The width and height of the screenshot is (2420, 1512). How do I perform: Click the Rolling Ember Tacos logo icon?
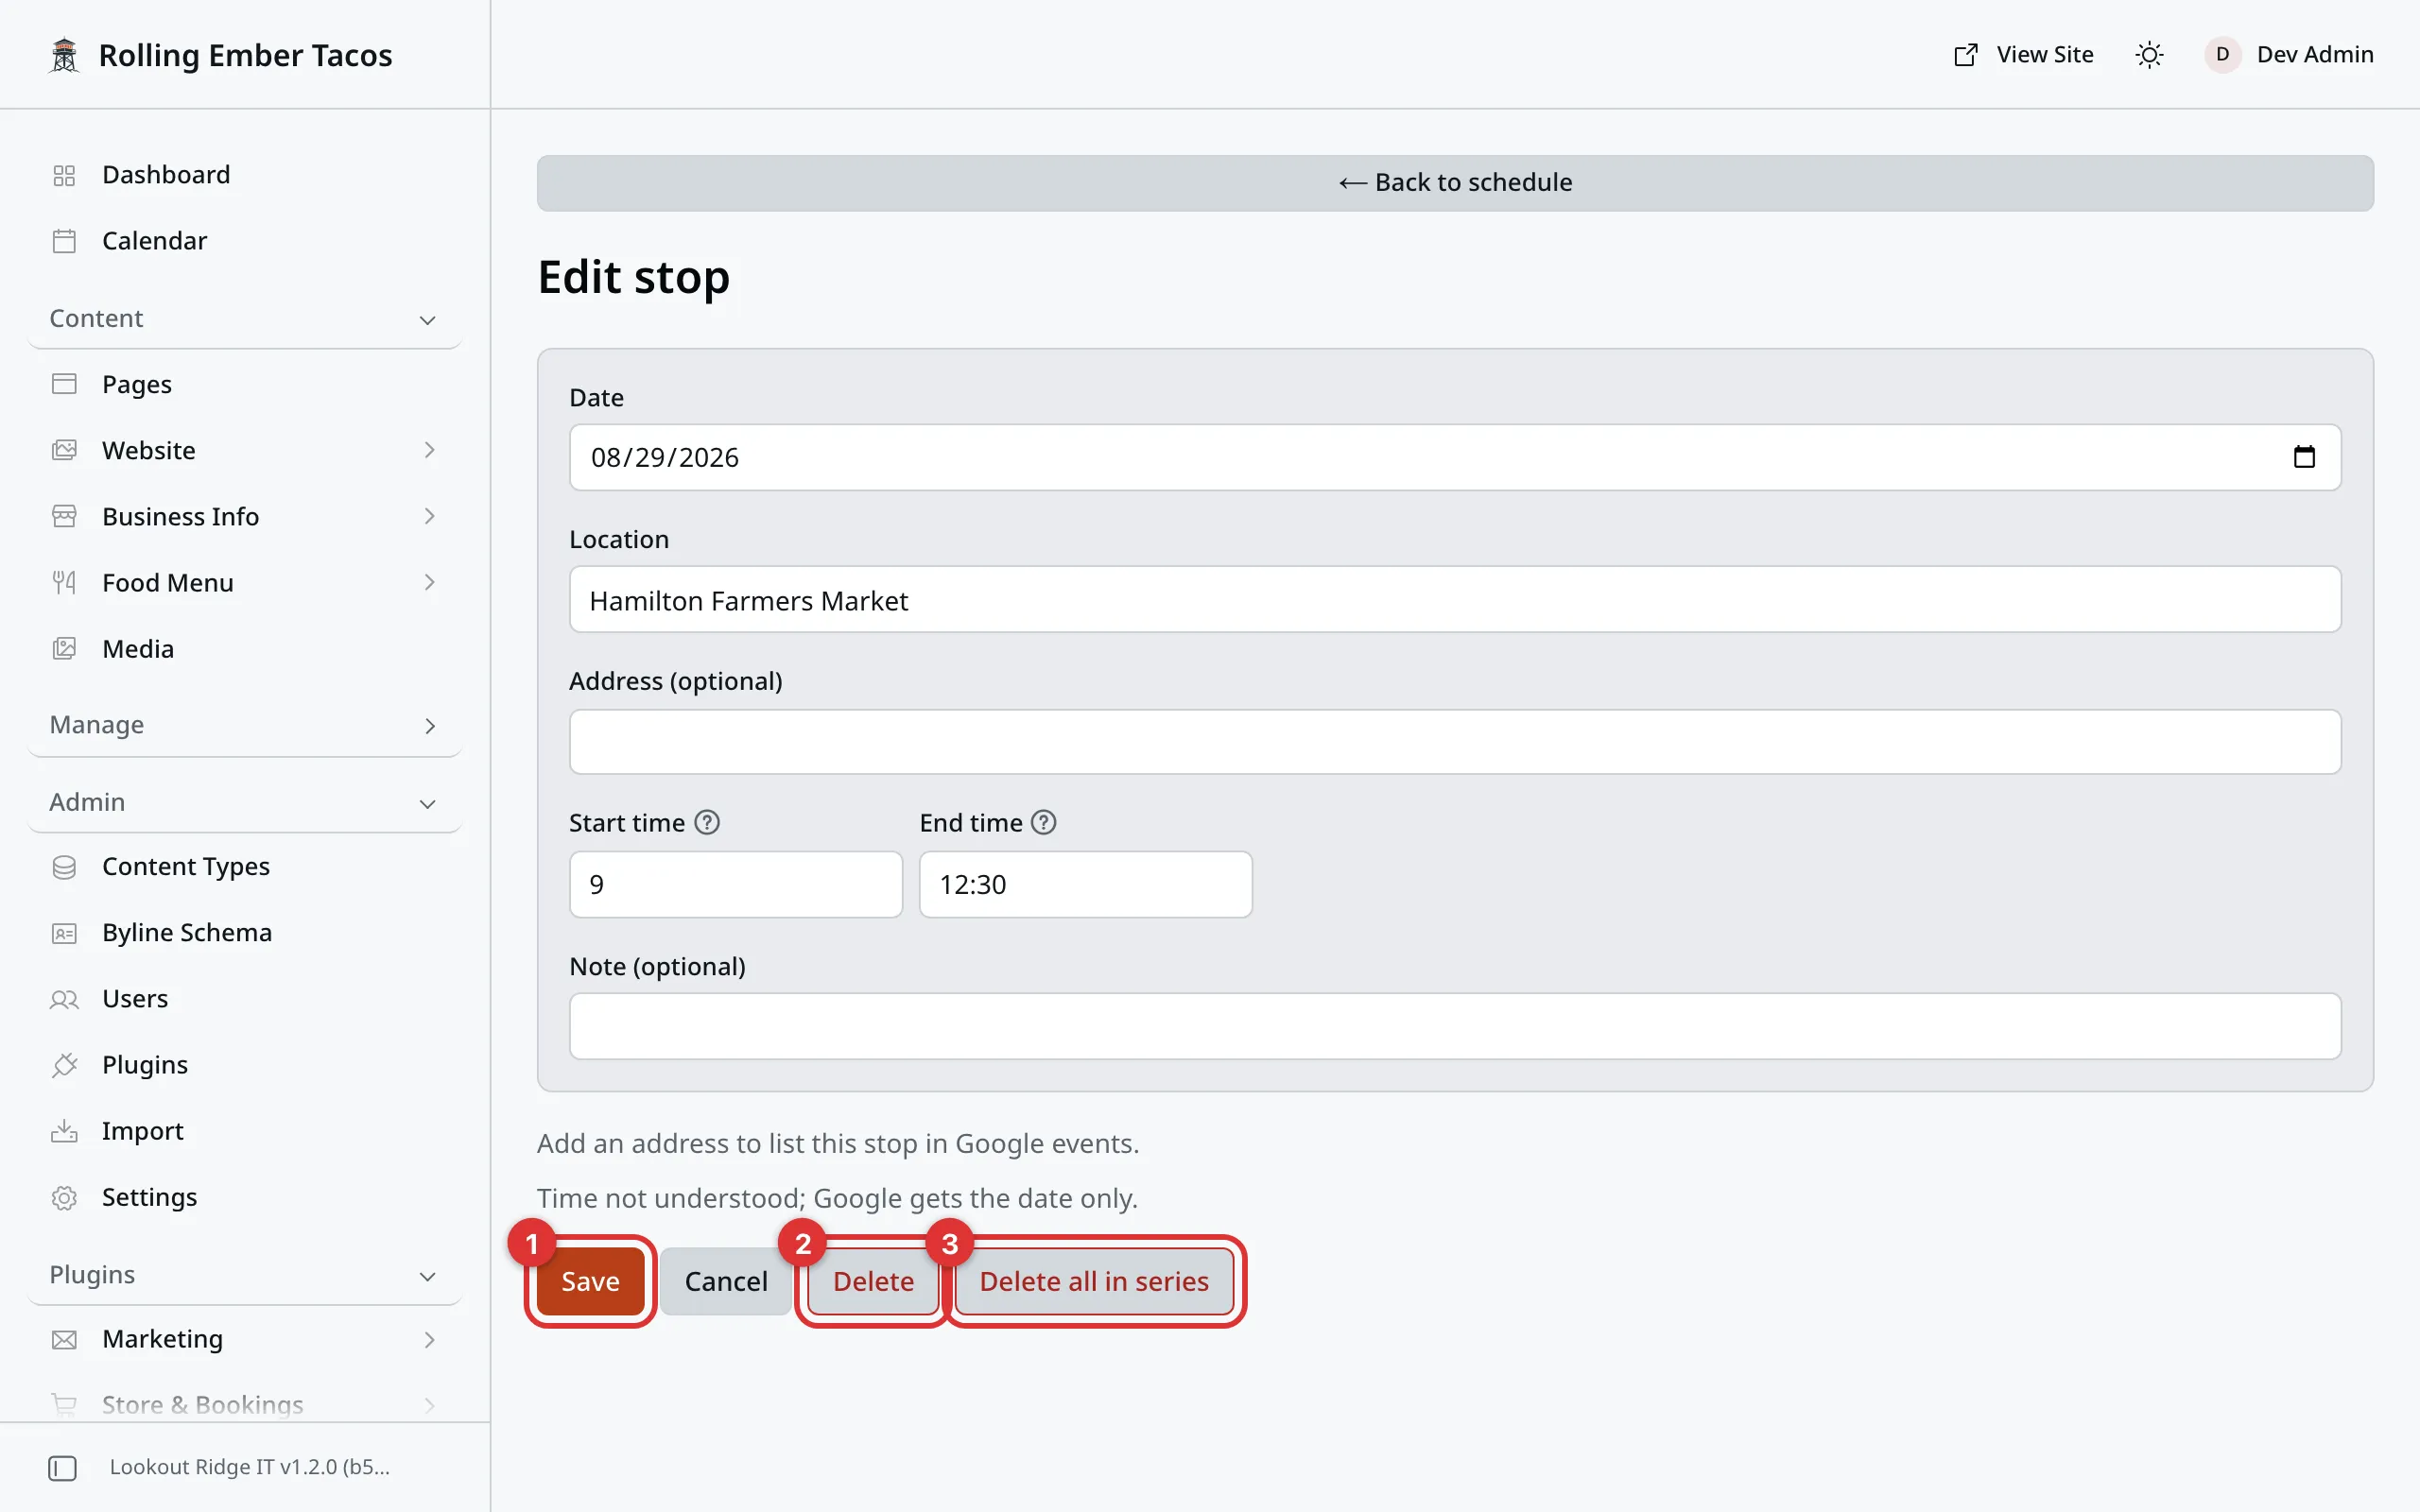pyautogui.click(x=64, y=55)
